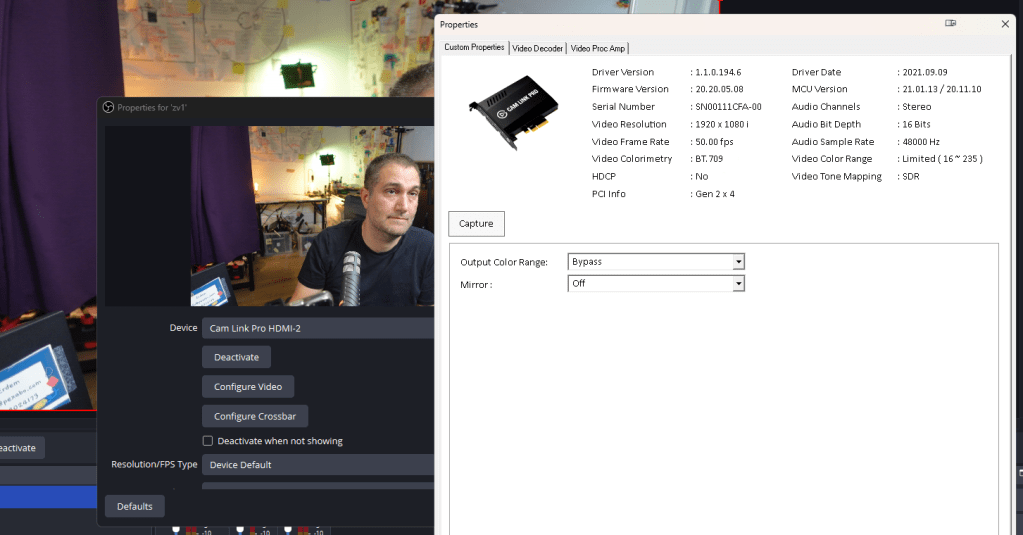Open the Mirror dropdown

656,283
